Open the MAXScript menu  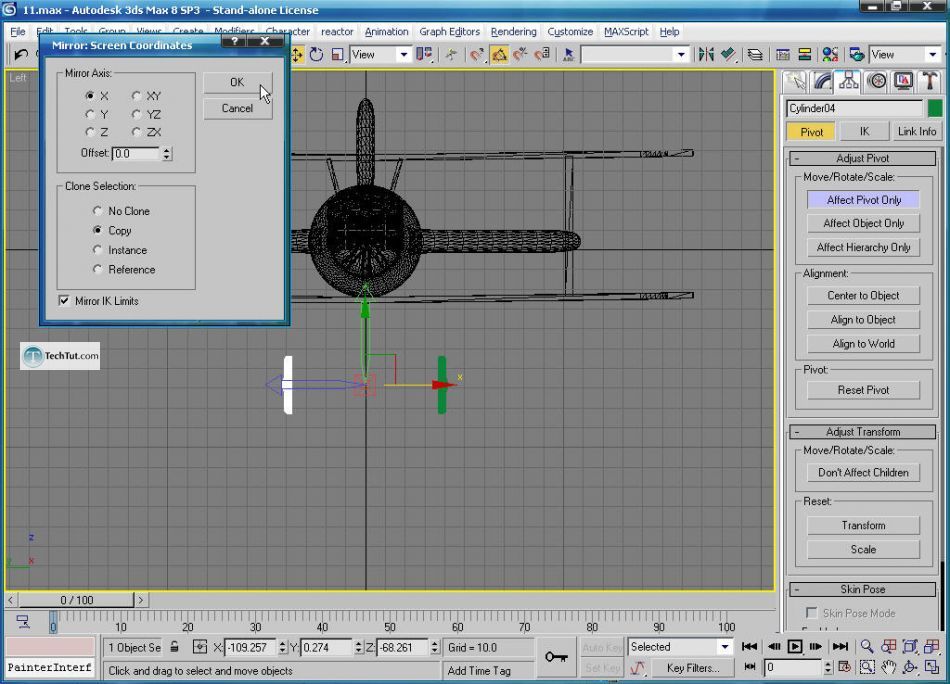point(626,32)
